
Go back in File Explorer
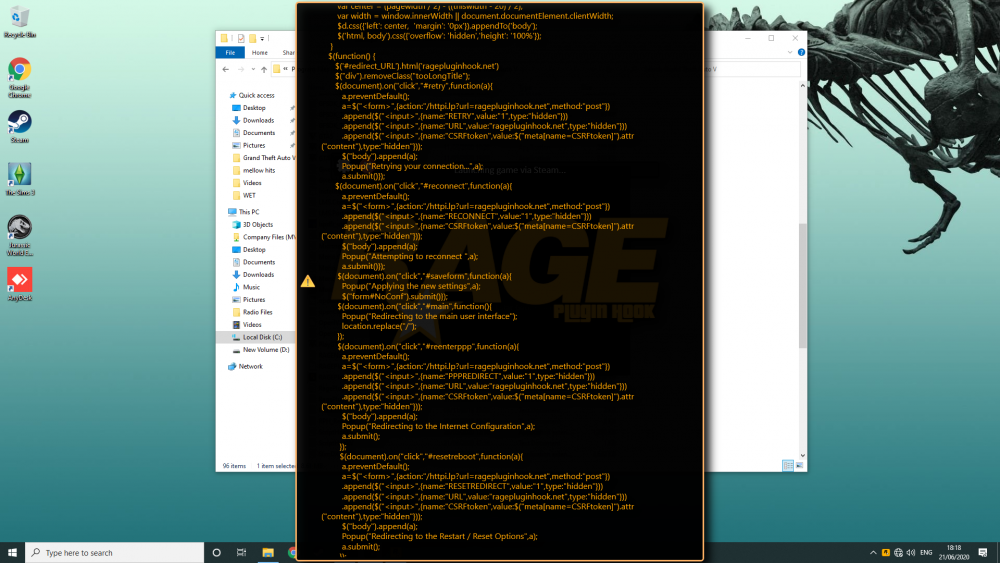click(x=226, y=69)
